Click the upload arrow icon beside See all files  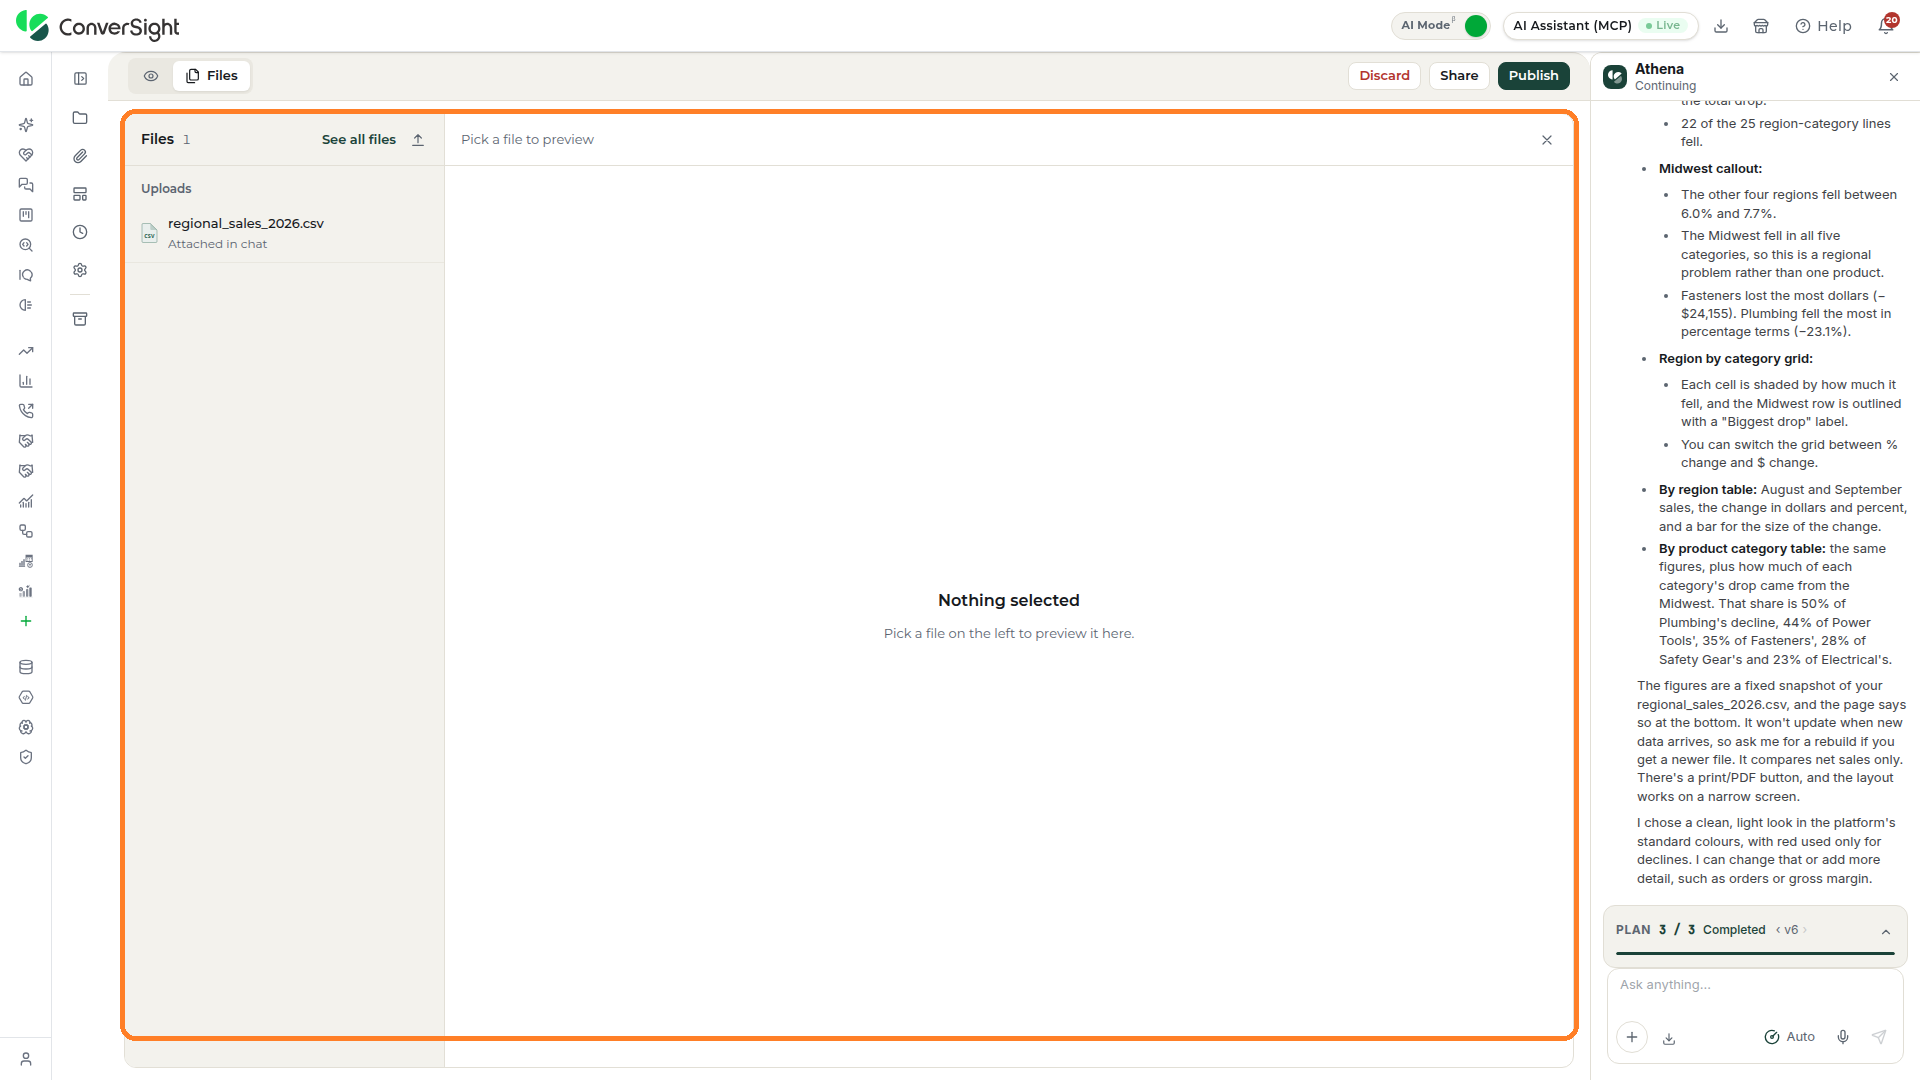418,140
